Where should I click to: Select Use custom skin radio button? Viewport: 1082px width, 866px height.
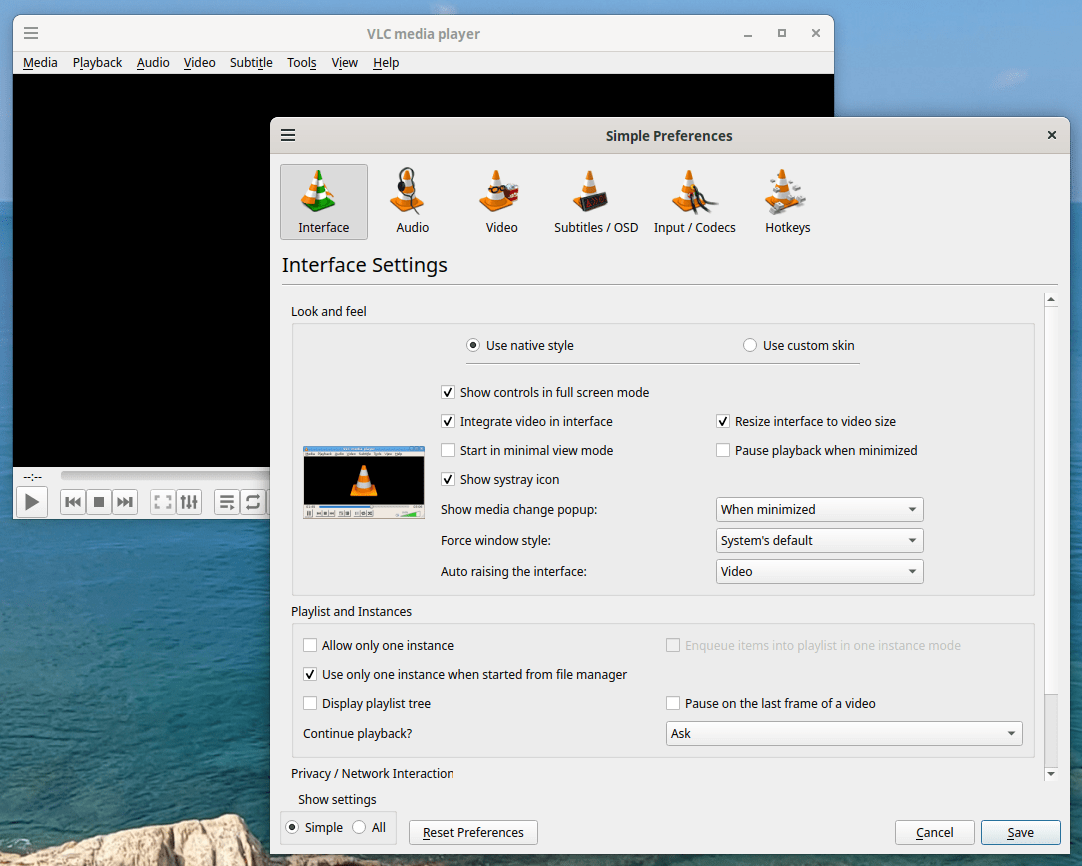(x=798, y=345)
